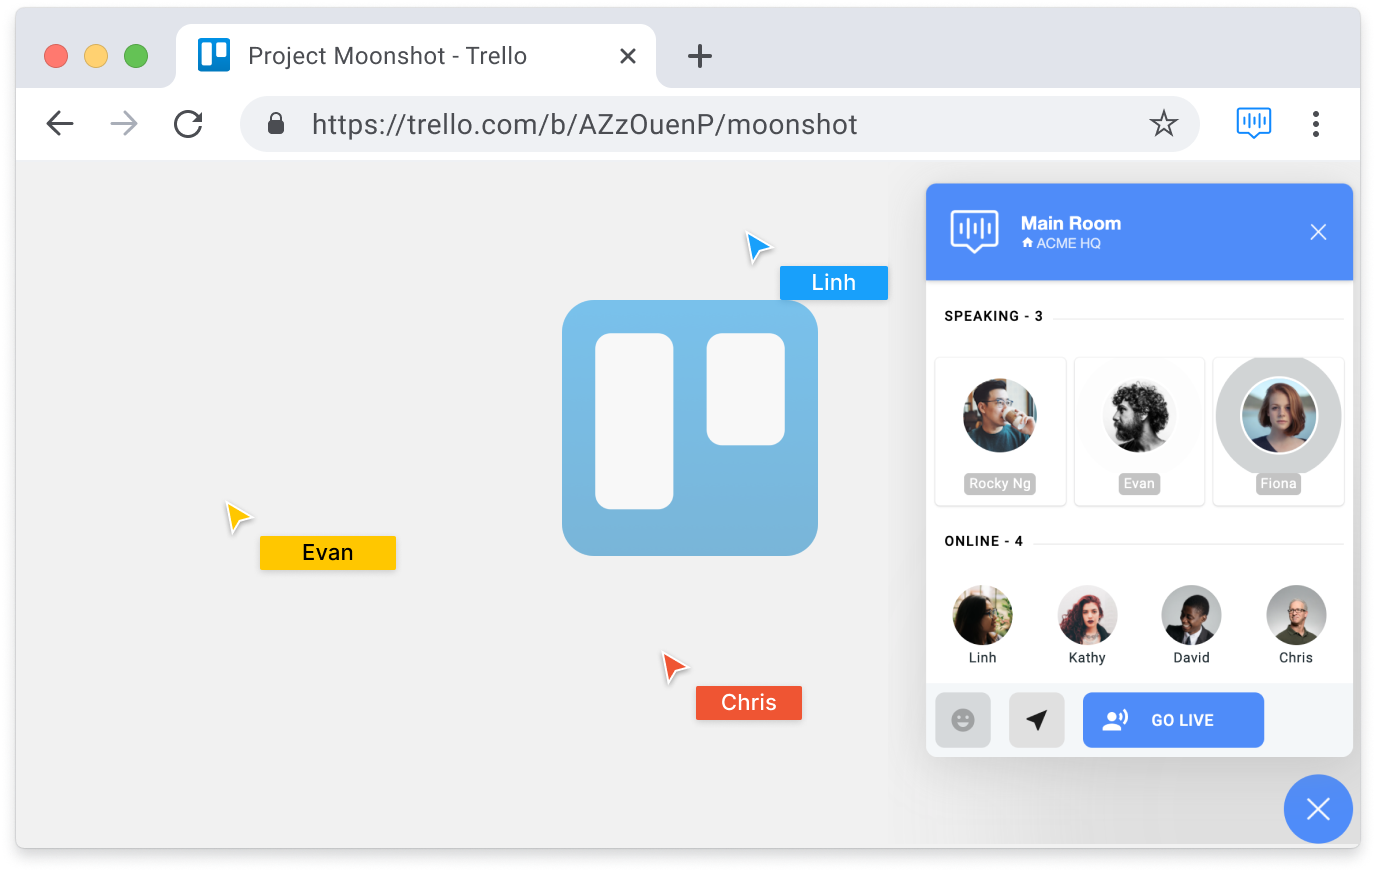Reload the Trello page
The height and width of the screenshot is (872, 1376).
[188, 124]
